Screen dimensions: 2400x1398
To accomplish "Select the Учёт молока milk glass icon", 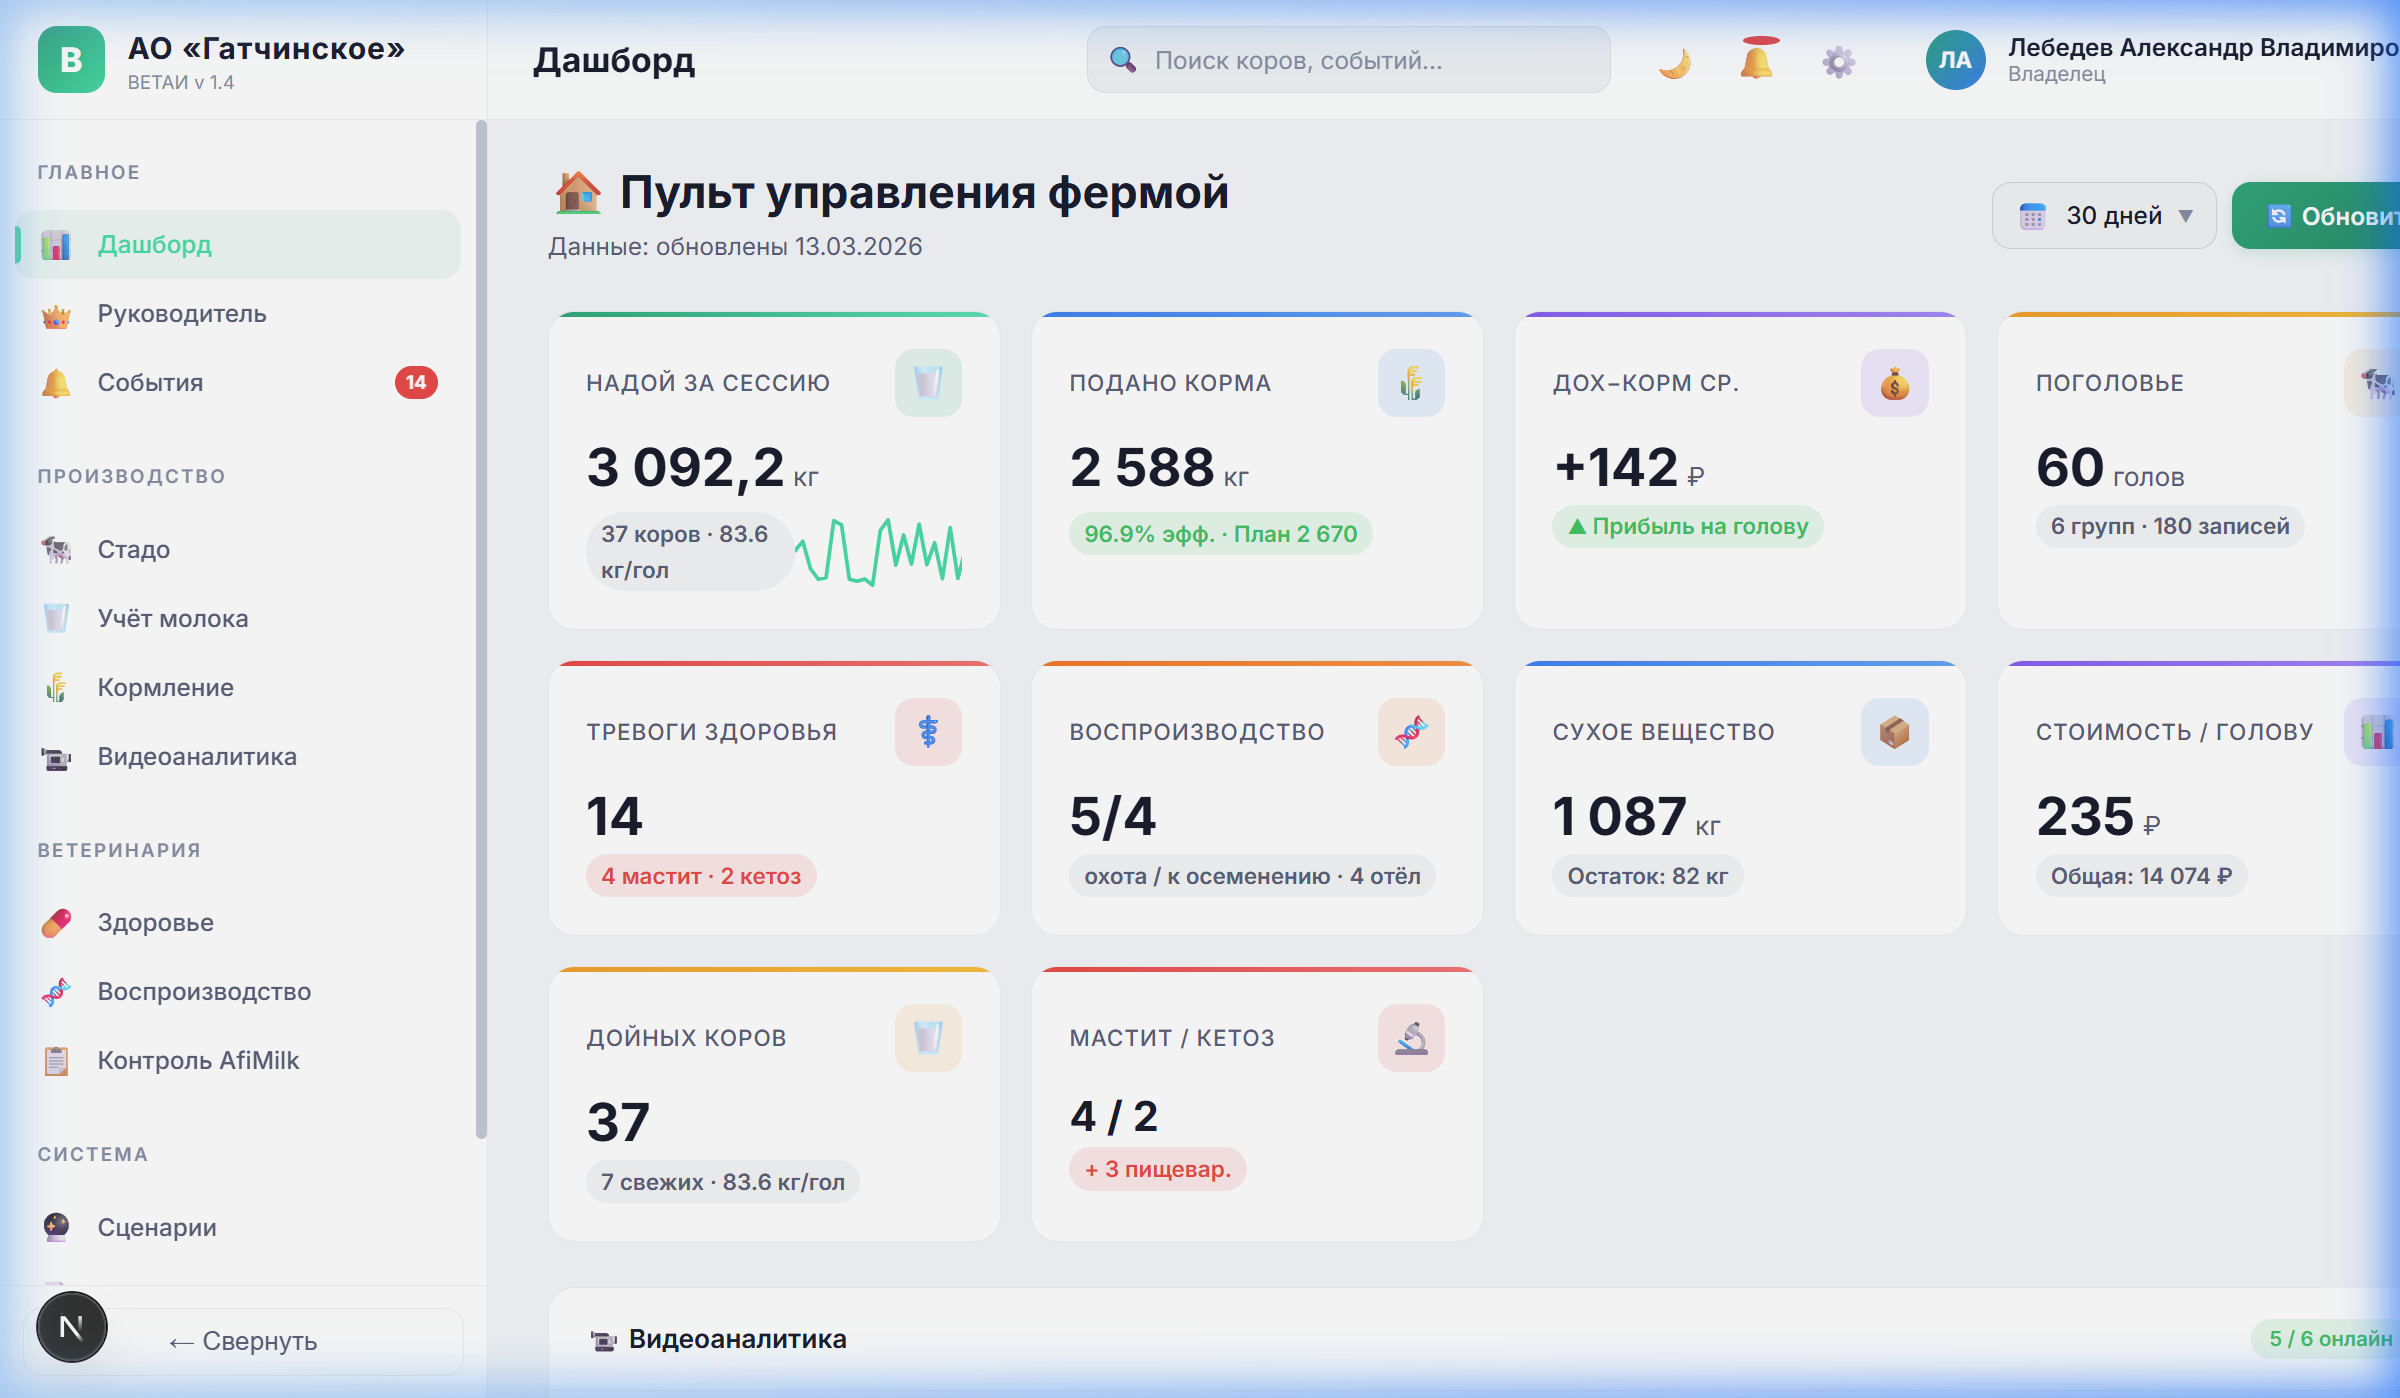I will 56,618.
